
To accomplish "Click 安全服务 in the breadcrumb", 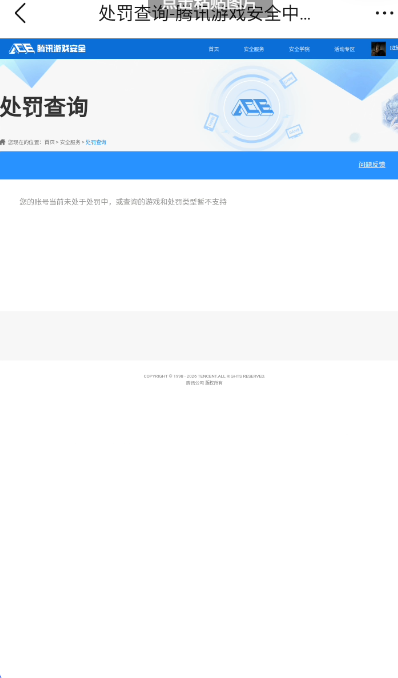I will (70, 142).
